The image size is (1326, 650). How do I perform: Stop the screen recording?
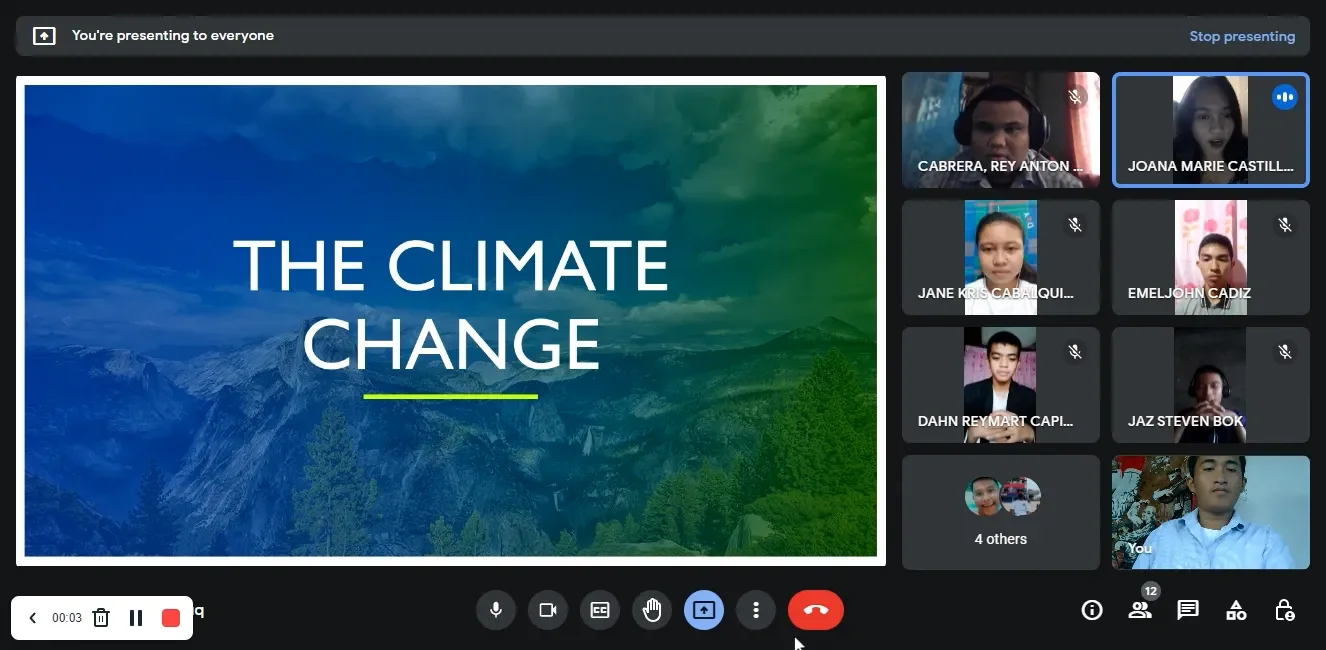tap(171, 618)
